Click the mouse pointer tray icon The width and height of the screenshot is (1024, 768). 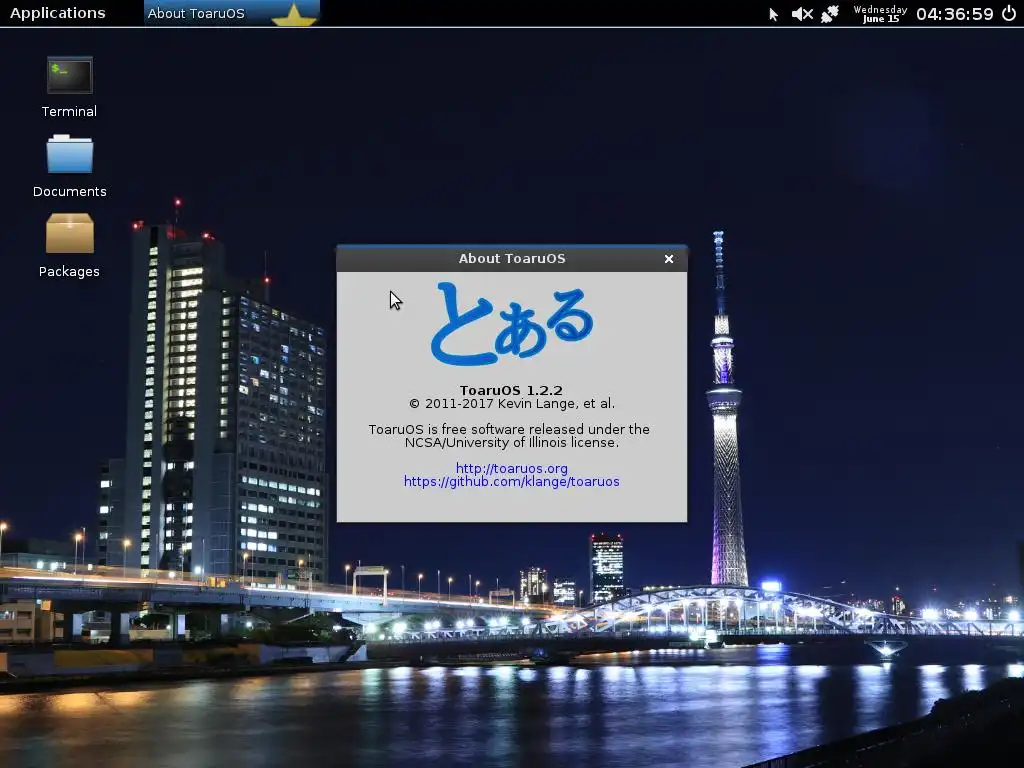click(x=773, y=14)
